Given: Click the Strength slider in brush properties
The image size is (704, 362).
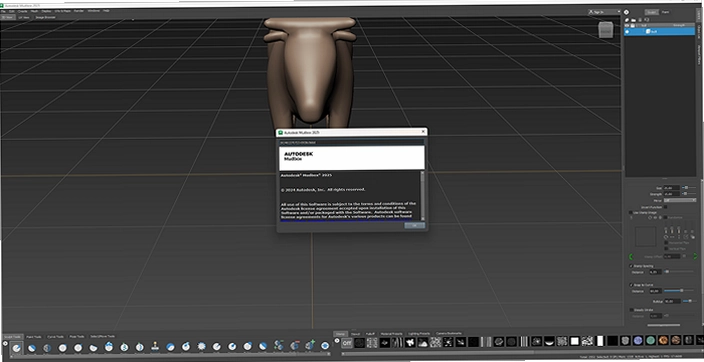Looking at the screenshot, I should pyautogui.click(x=690, y=194).
